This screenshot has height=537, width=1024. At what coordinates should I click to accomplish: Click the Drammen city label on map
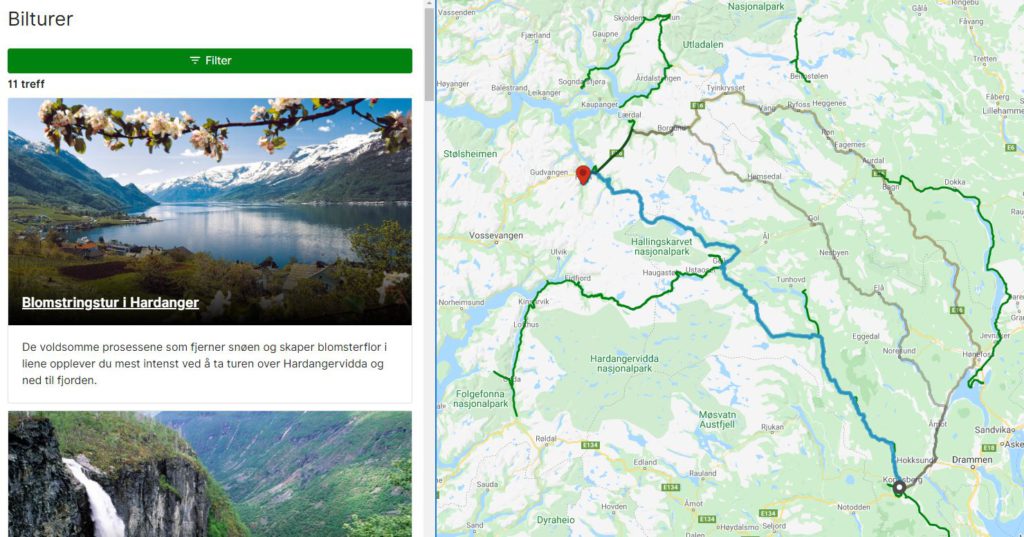(x=972, y=460)
